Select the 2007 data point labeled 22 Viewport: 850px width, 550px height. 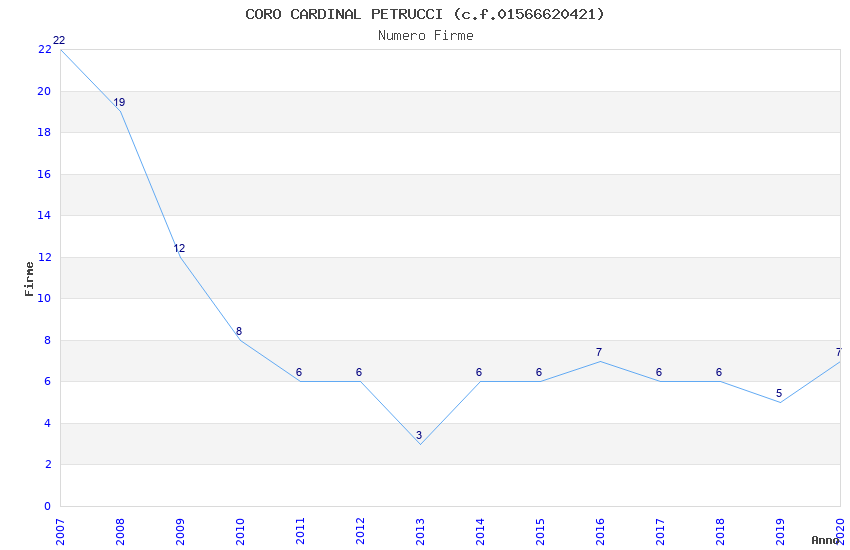click(60, 49)
